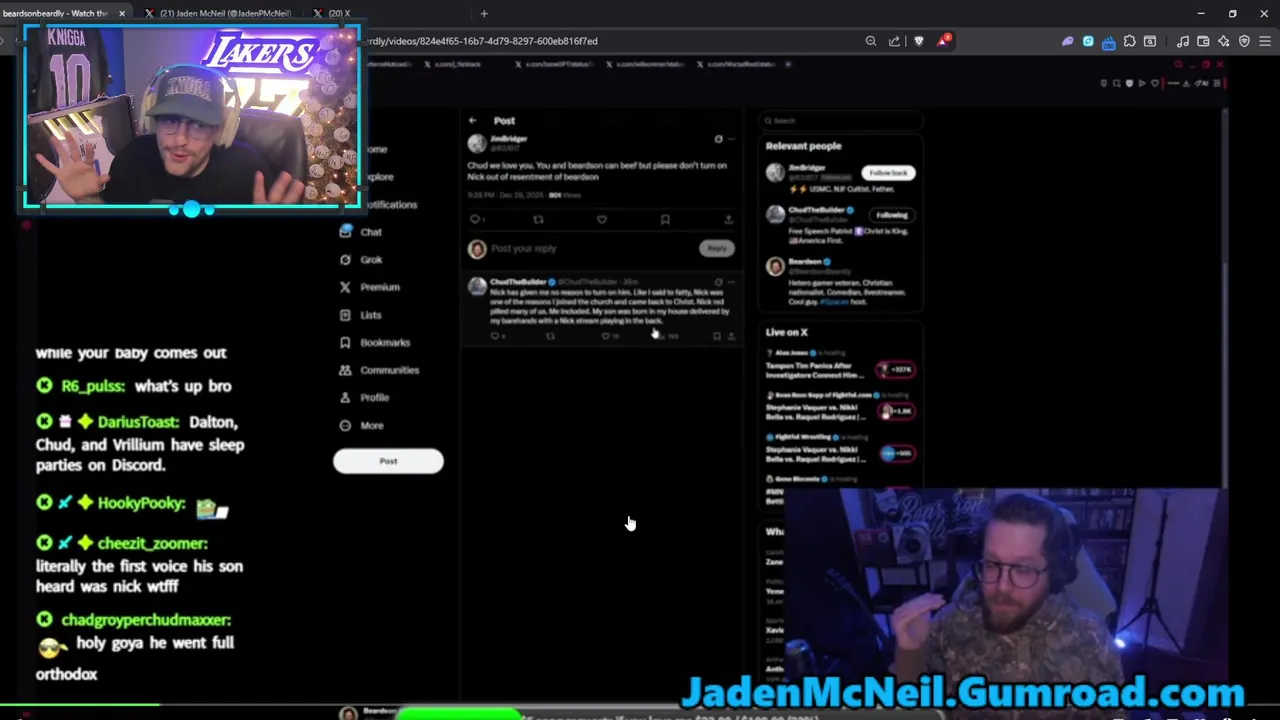Open Brave Wallet icon

pyautogui.click(x=1203, y=41)
